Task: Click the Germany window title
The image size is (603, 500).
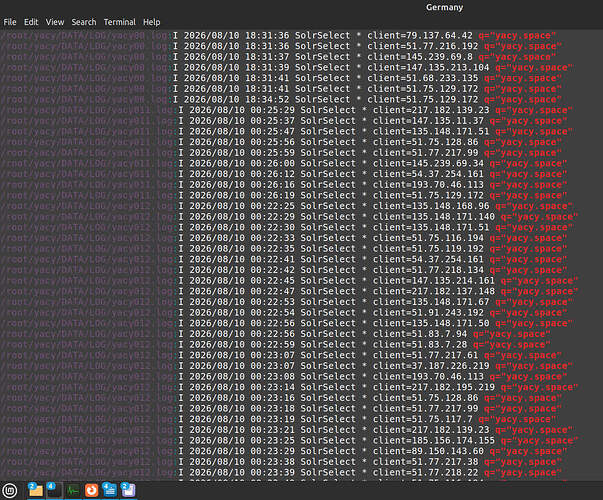Action: coord(444,7)
